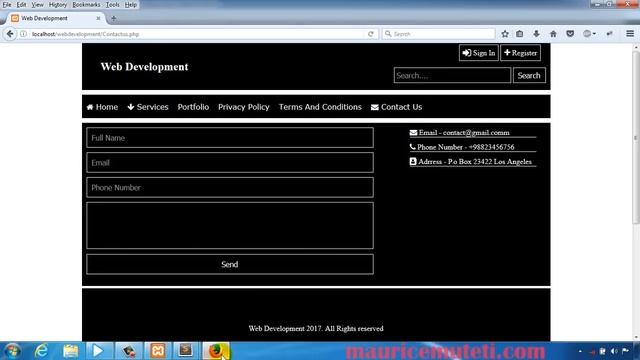Show bookmarks list icon in toolbar
640x360 pixels.
[x=520, y=34]
